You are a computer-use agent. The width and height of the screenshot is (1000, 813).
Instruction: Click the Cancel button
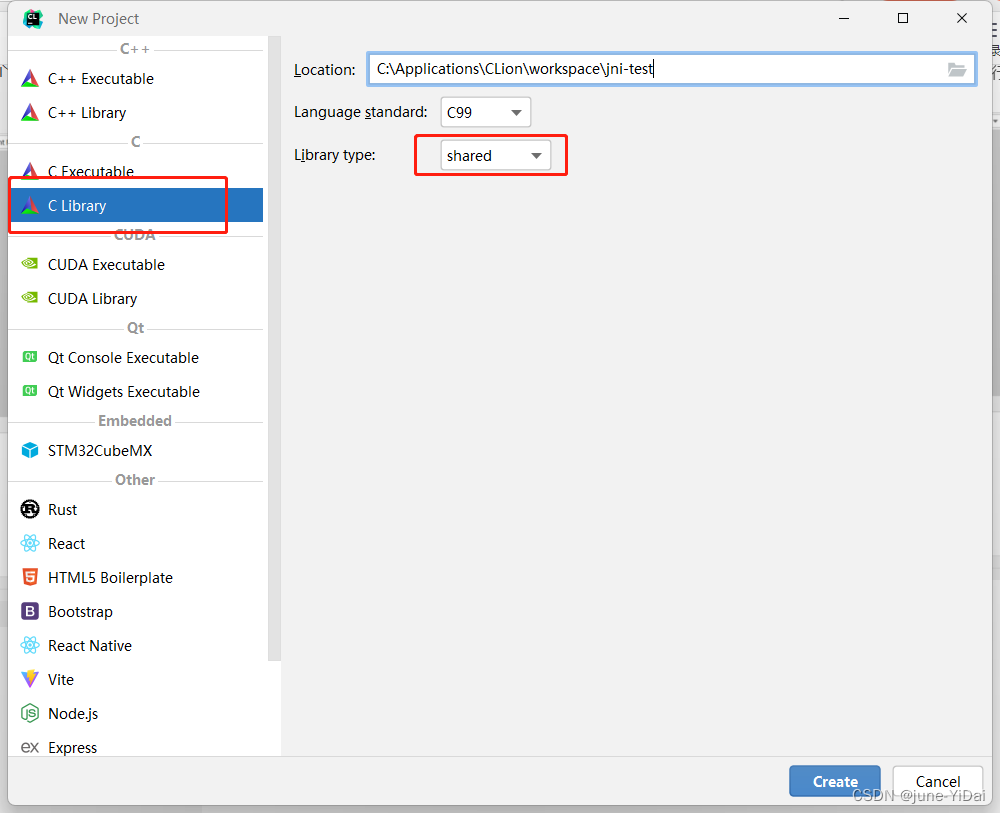pyautogui.click(x=938, y=781)
